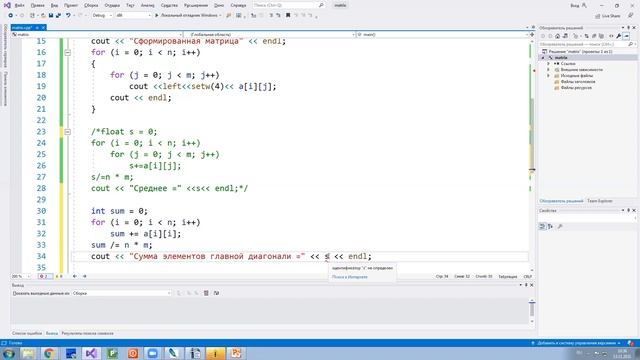Open the main() member navigation dropdown
The width and height of the screenshot is (640, 360).
pyautogui.click(x=442, y=35)
